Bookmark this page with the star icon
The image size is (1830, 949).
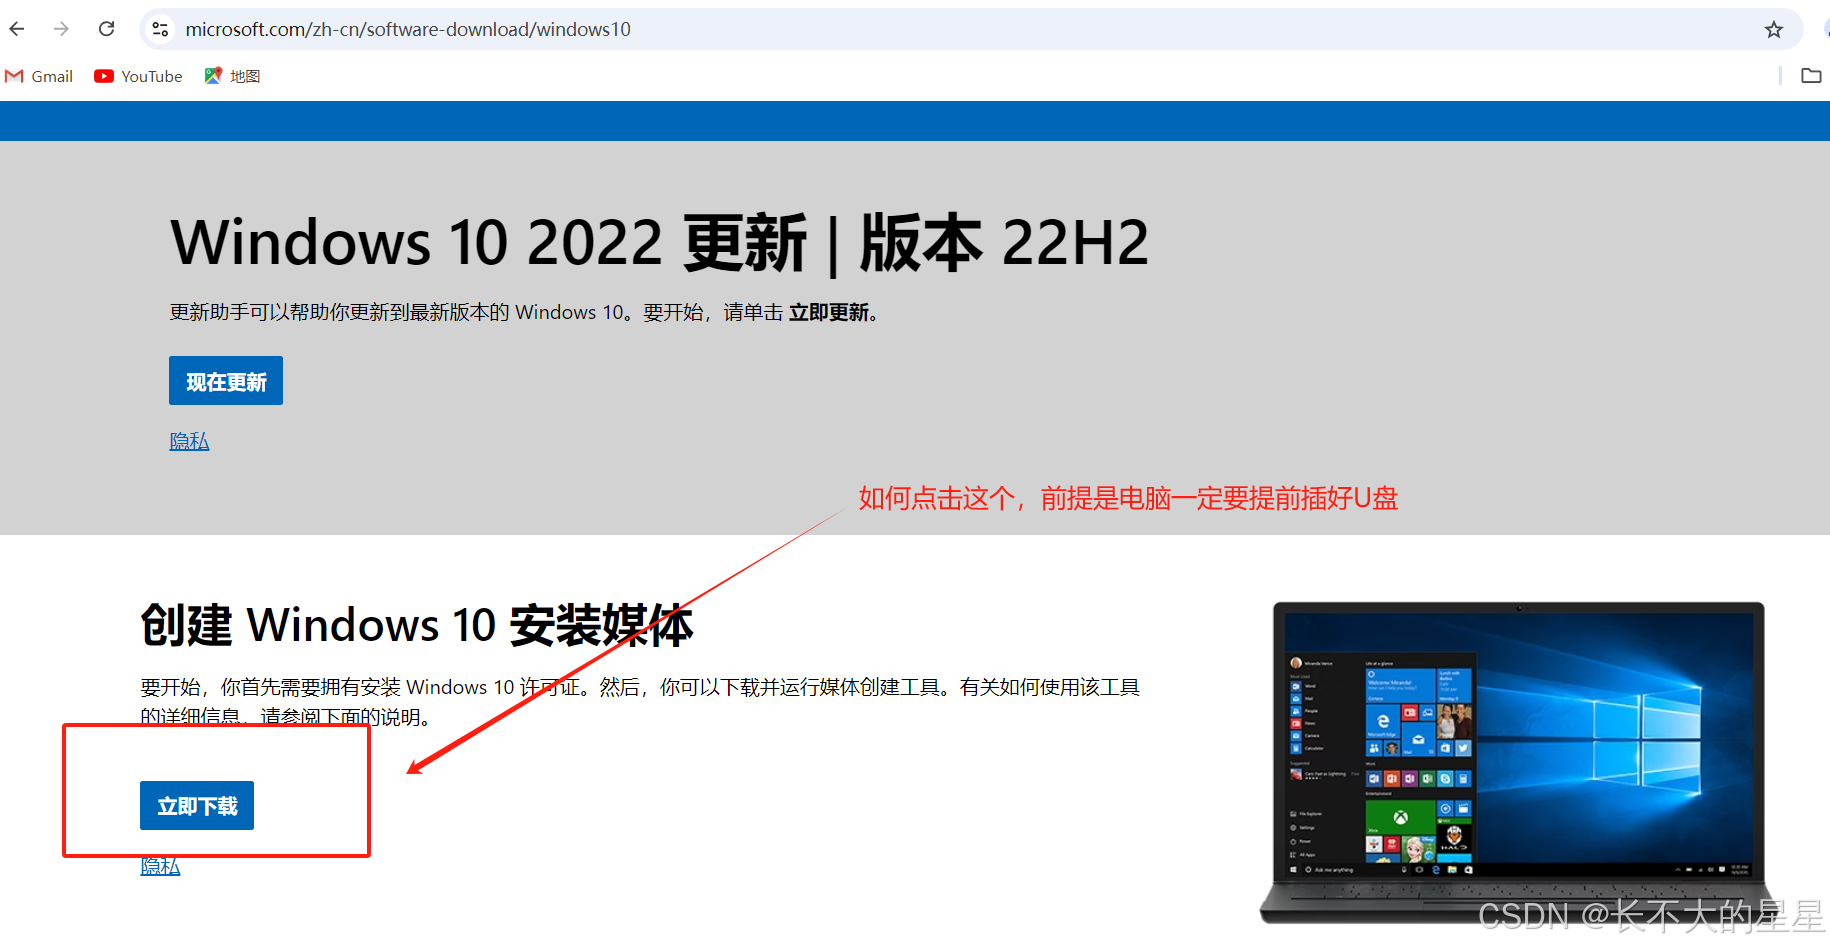coord(1773,29)
